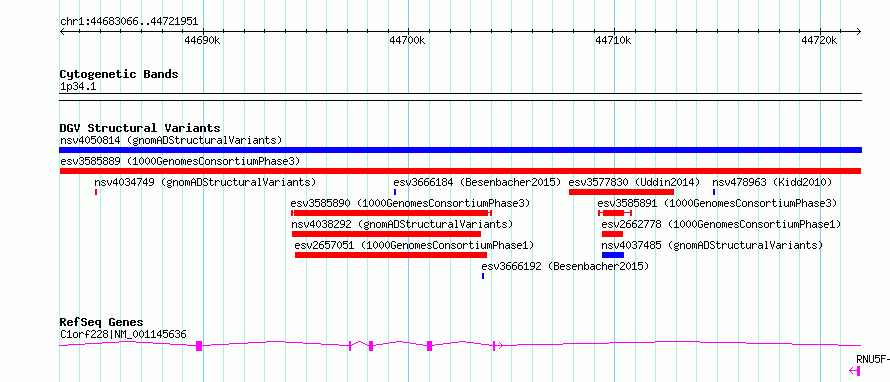Image resolution: width=890 pixels, height=382 pixels.
Task: Click the Cytogenetic Bands track title
Action: (x=119, y=74)
